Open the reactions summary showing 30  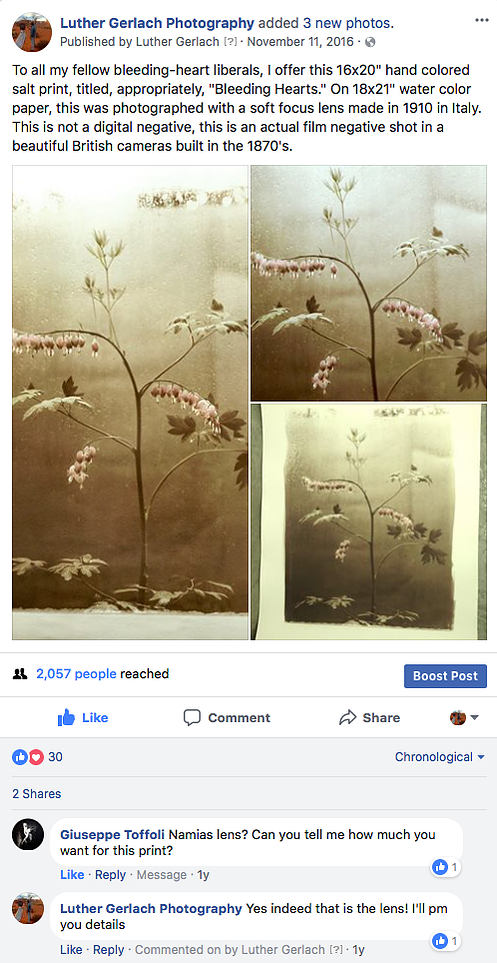click(x=37, y=757)
